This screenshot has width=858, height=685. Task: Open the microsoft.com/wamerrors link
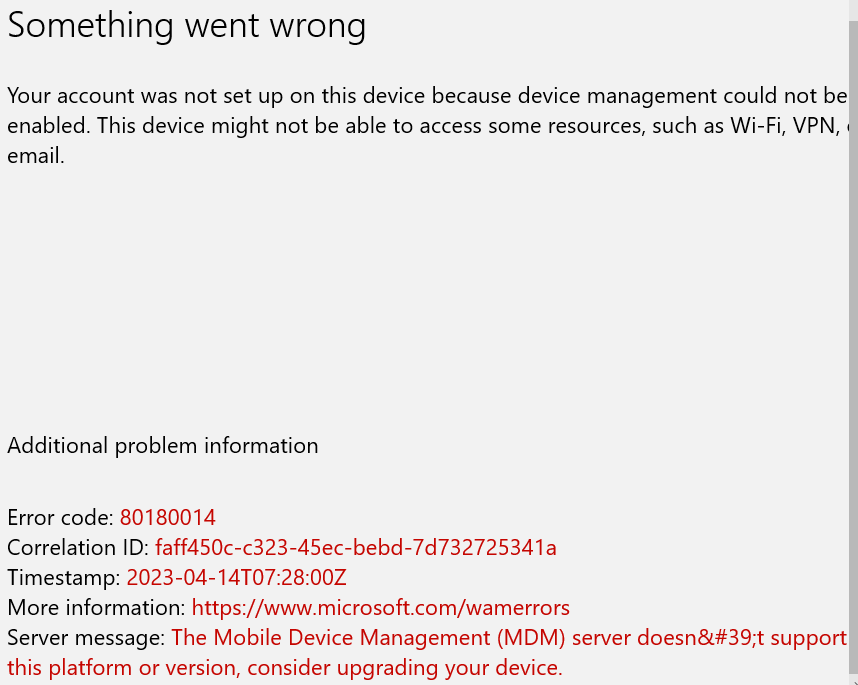click(x=380, y=608)
